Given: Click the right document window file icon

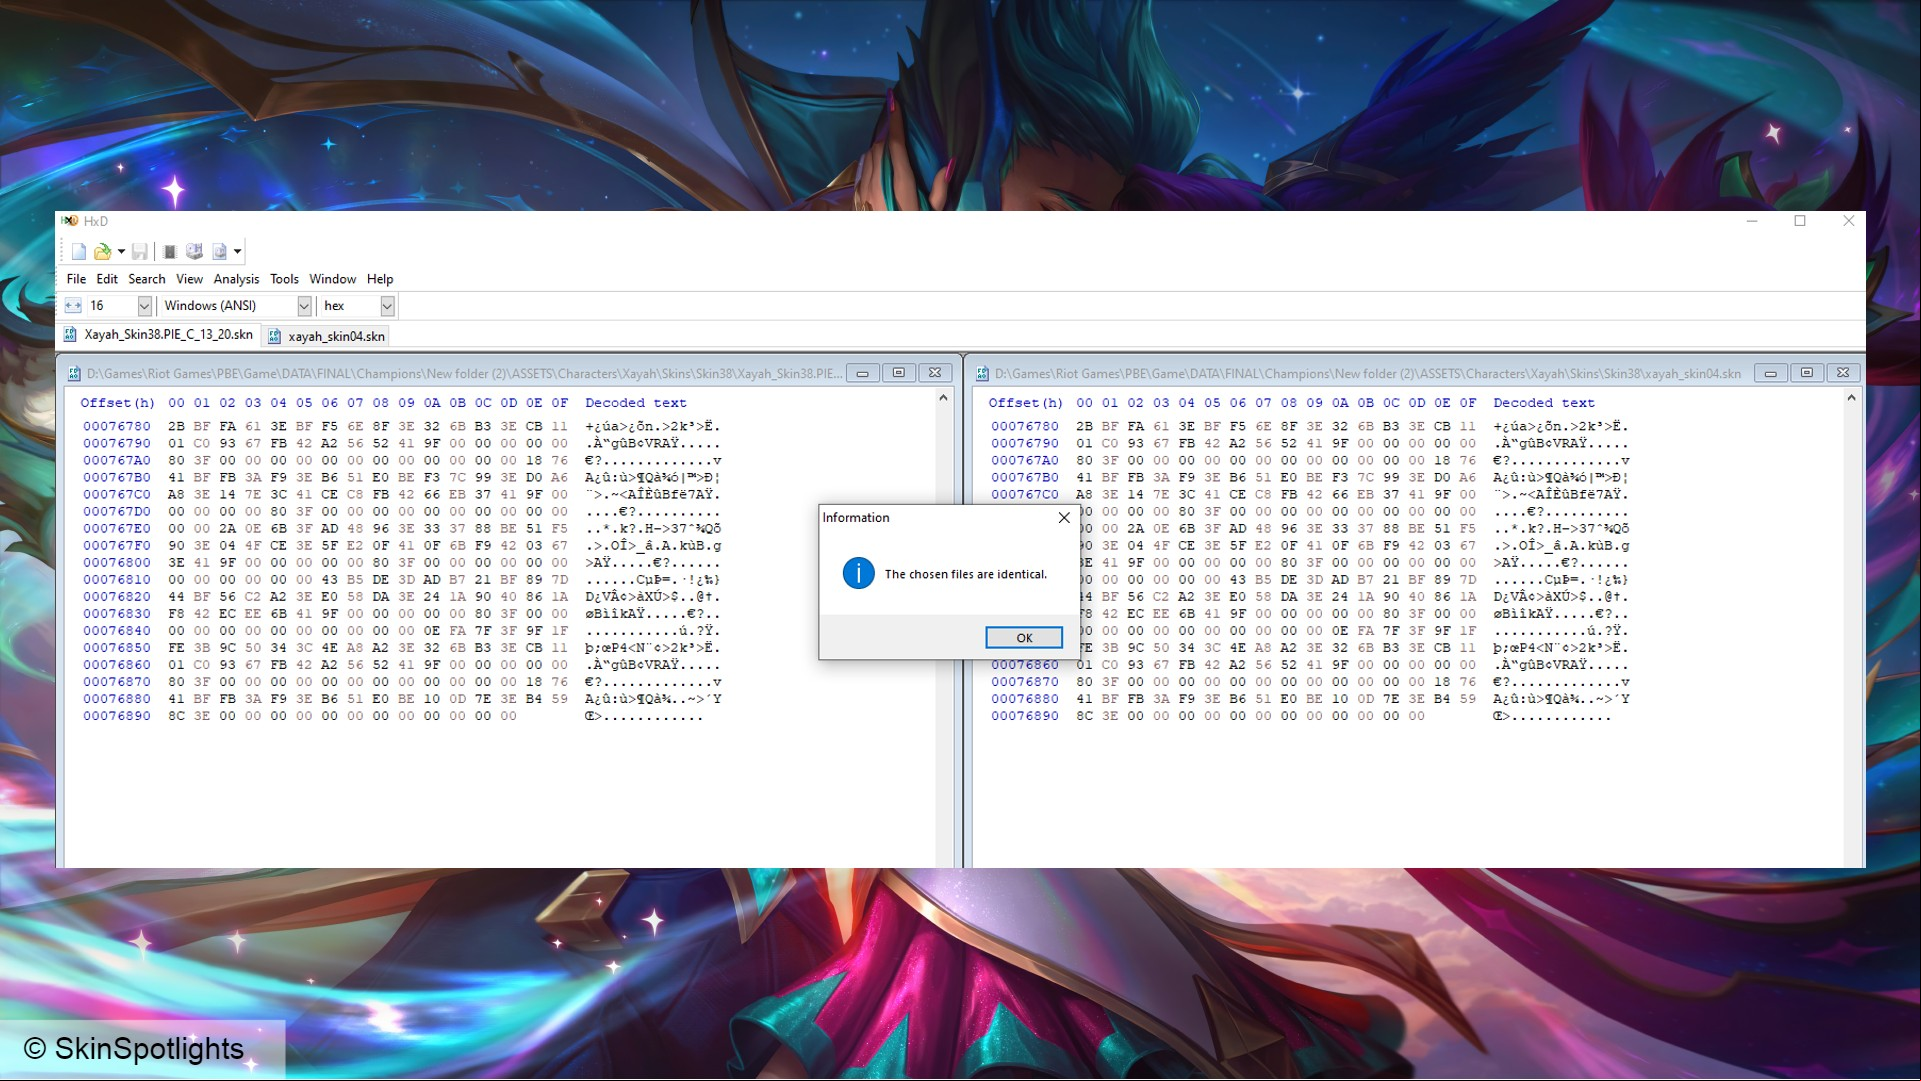Looking at the screenshot, I should click(x=982, y=374).
